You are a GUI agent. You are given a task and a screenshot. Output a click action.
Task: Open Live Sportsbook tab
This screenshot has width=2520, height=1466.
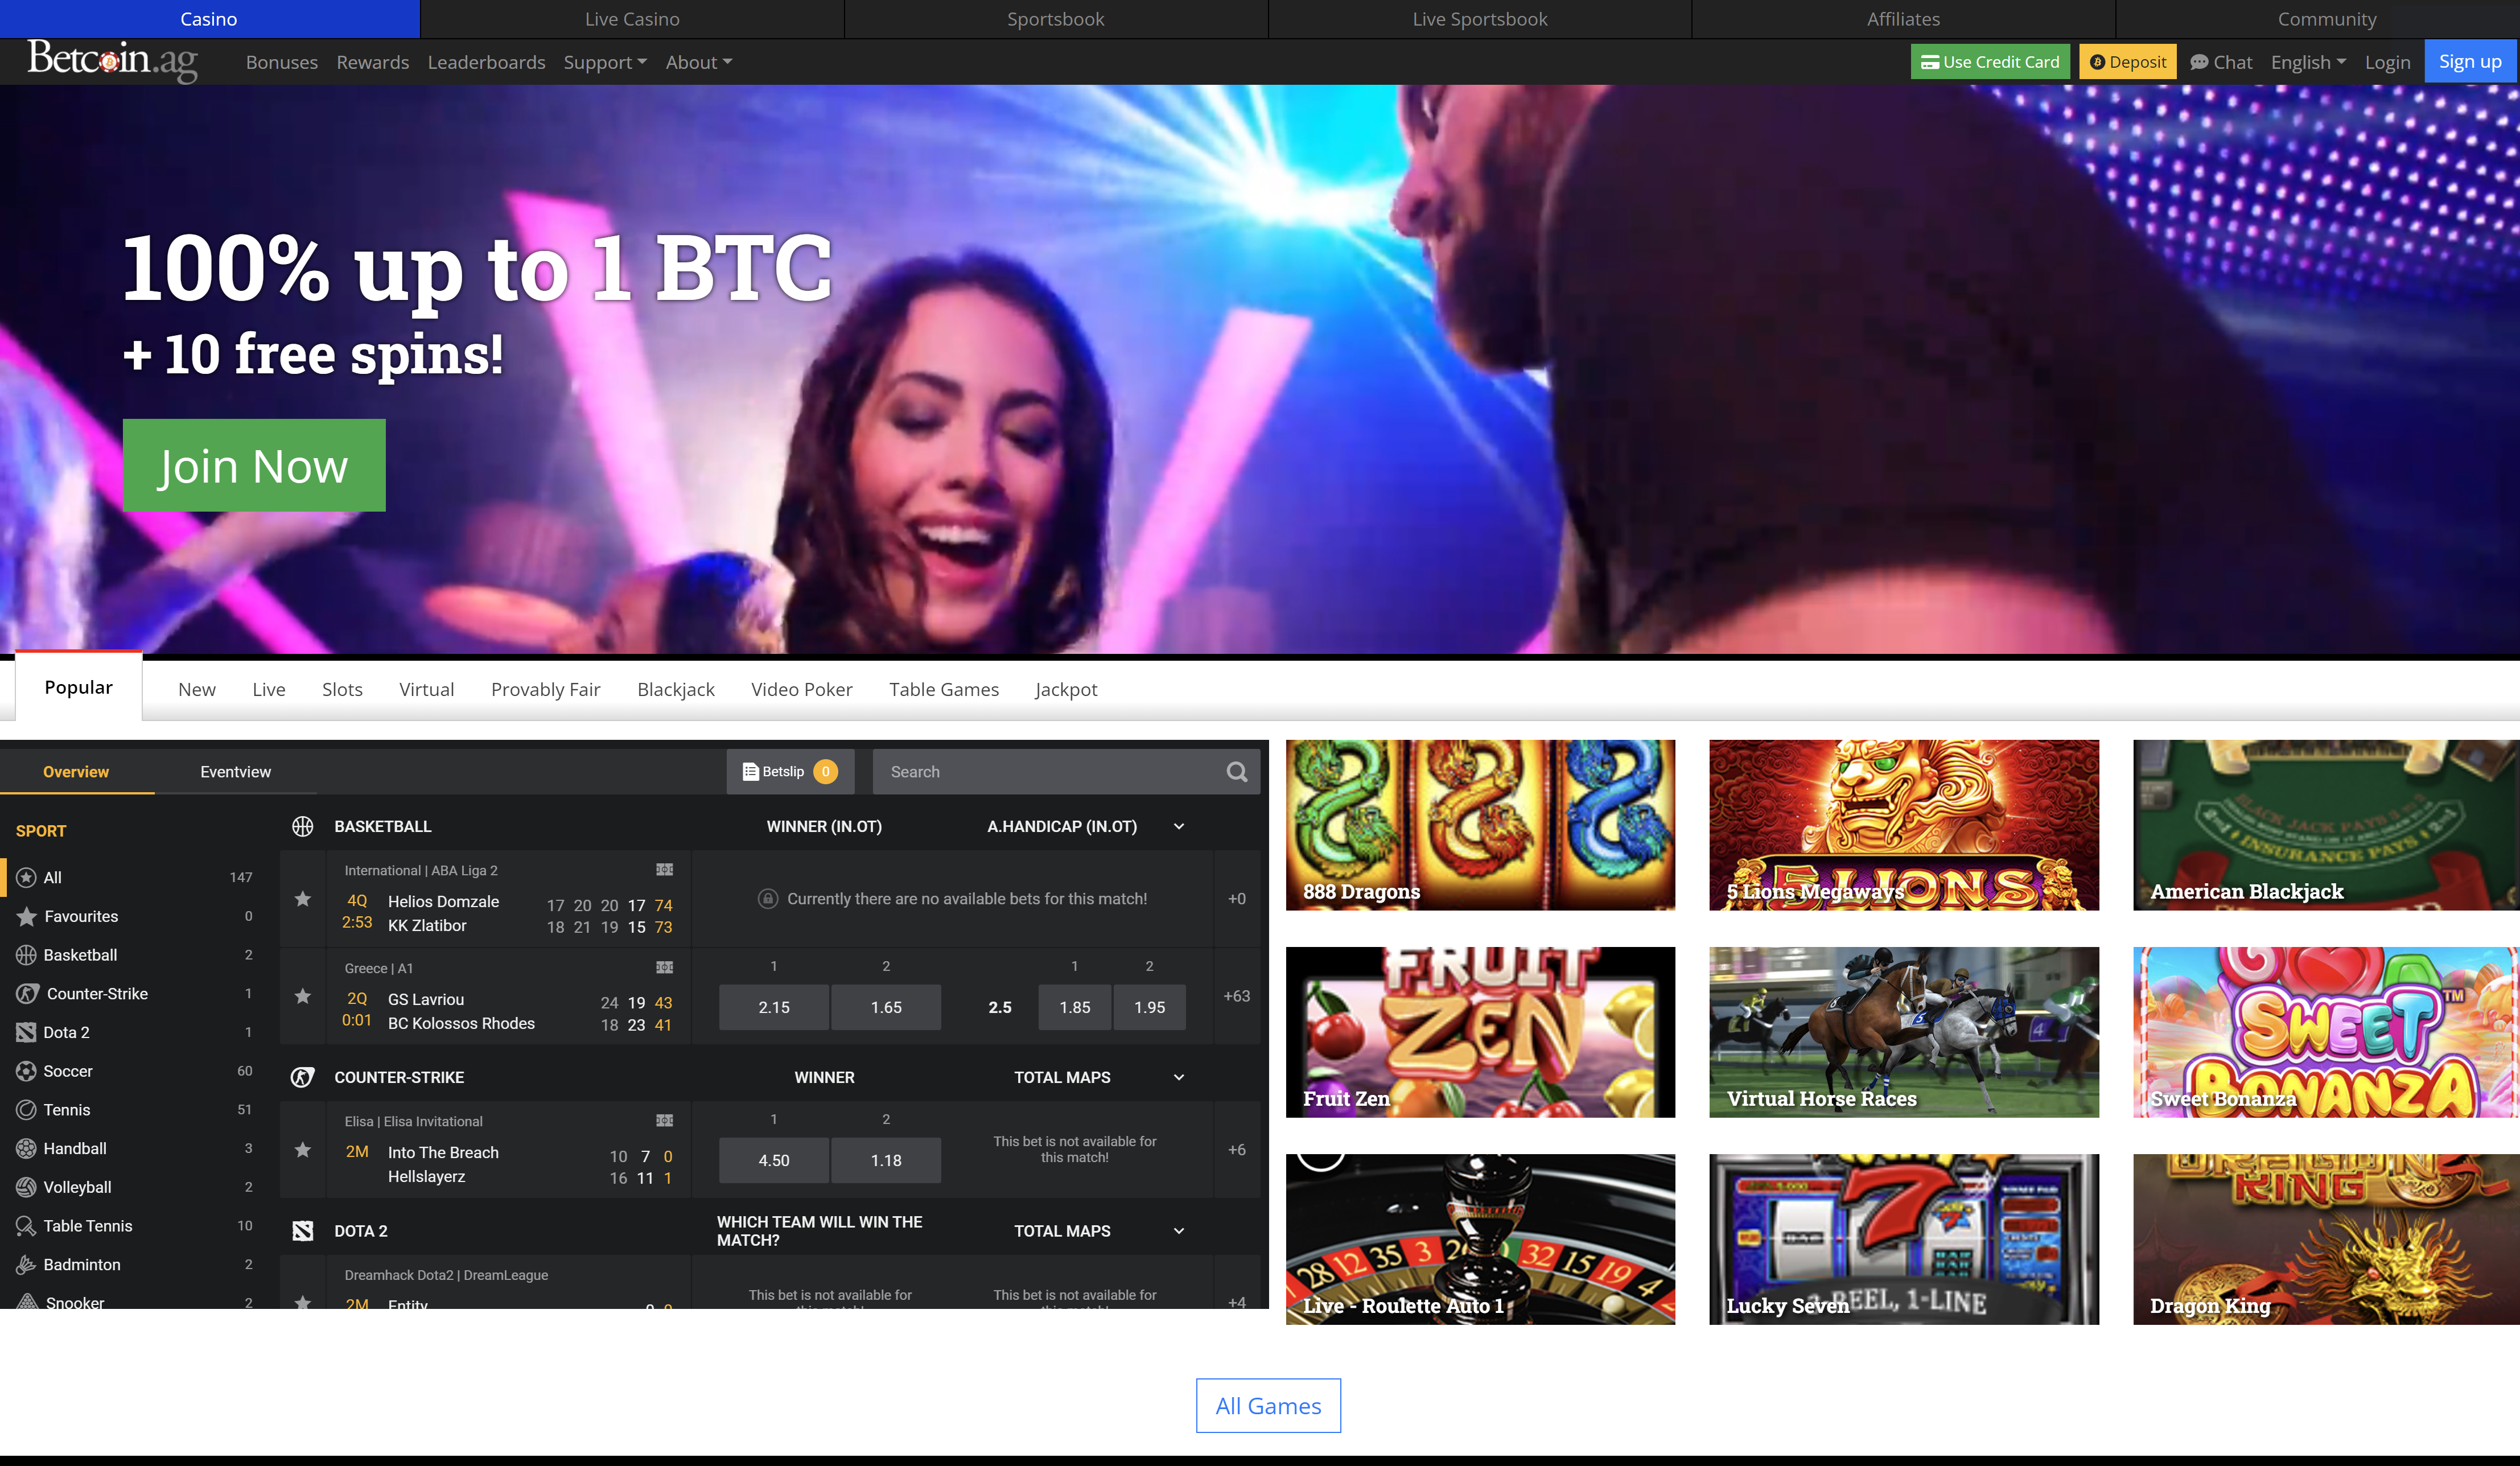[x=1480, y=19]
